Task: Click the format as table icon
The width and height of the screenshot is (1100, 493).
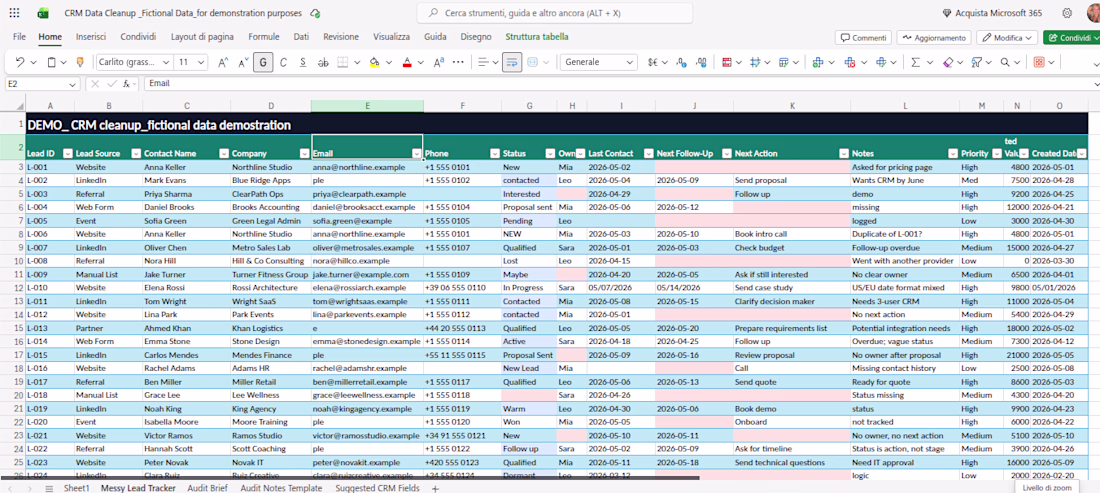Action: click(x=783, y=62)
